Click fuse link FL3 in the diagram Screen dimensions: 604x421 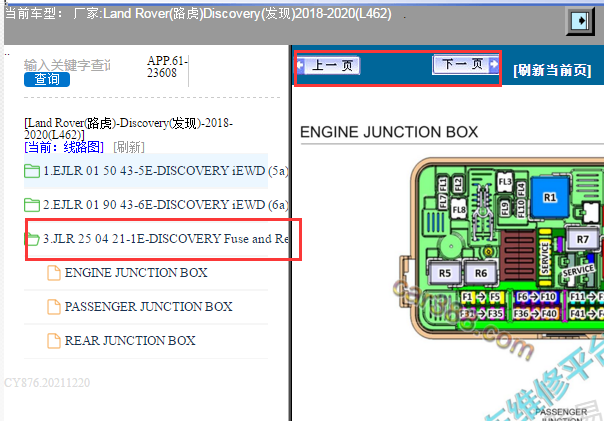click(505, 181)
